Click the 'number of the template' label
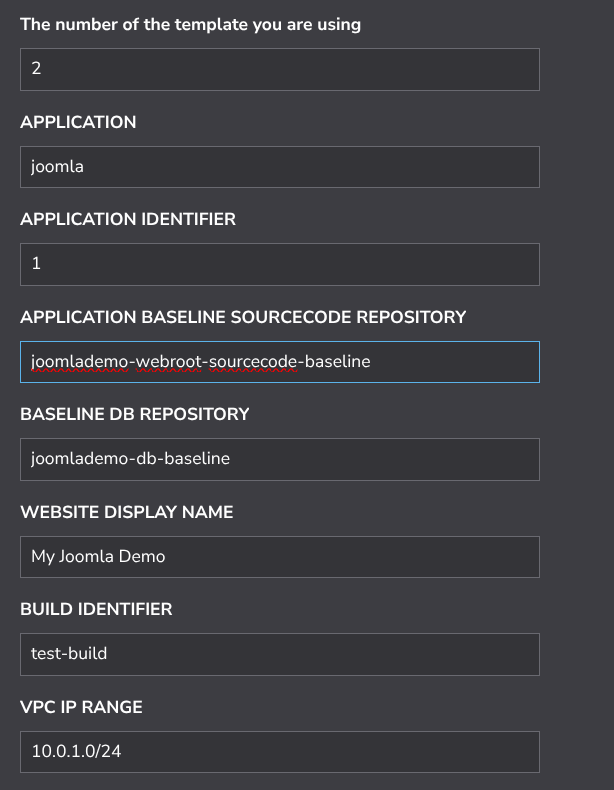The width and height of the screenshot is (614, 790). pos(190,24)
